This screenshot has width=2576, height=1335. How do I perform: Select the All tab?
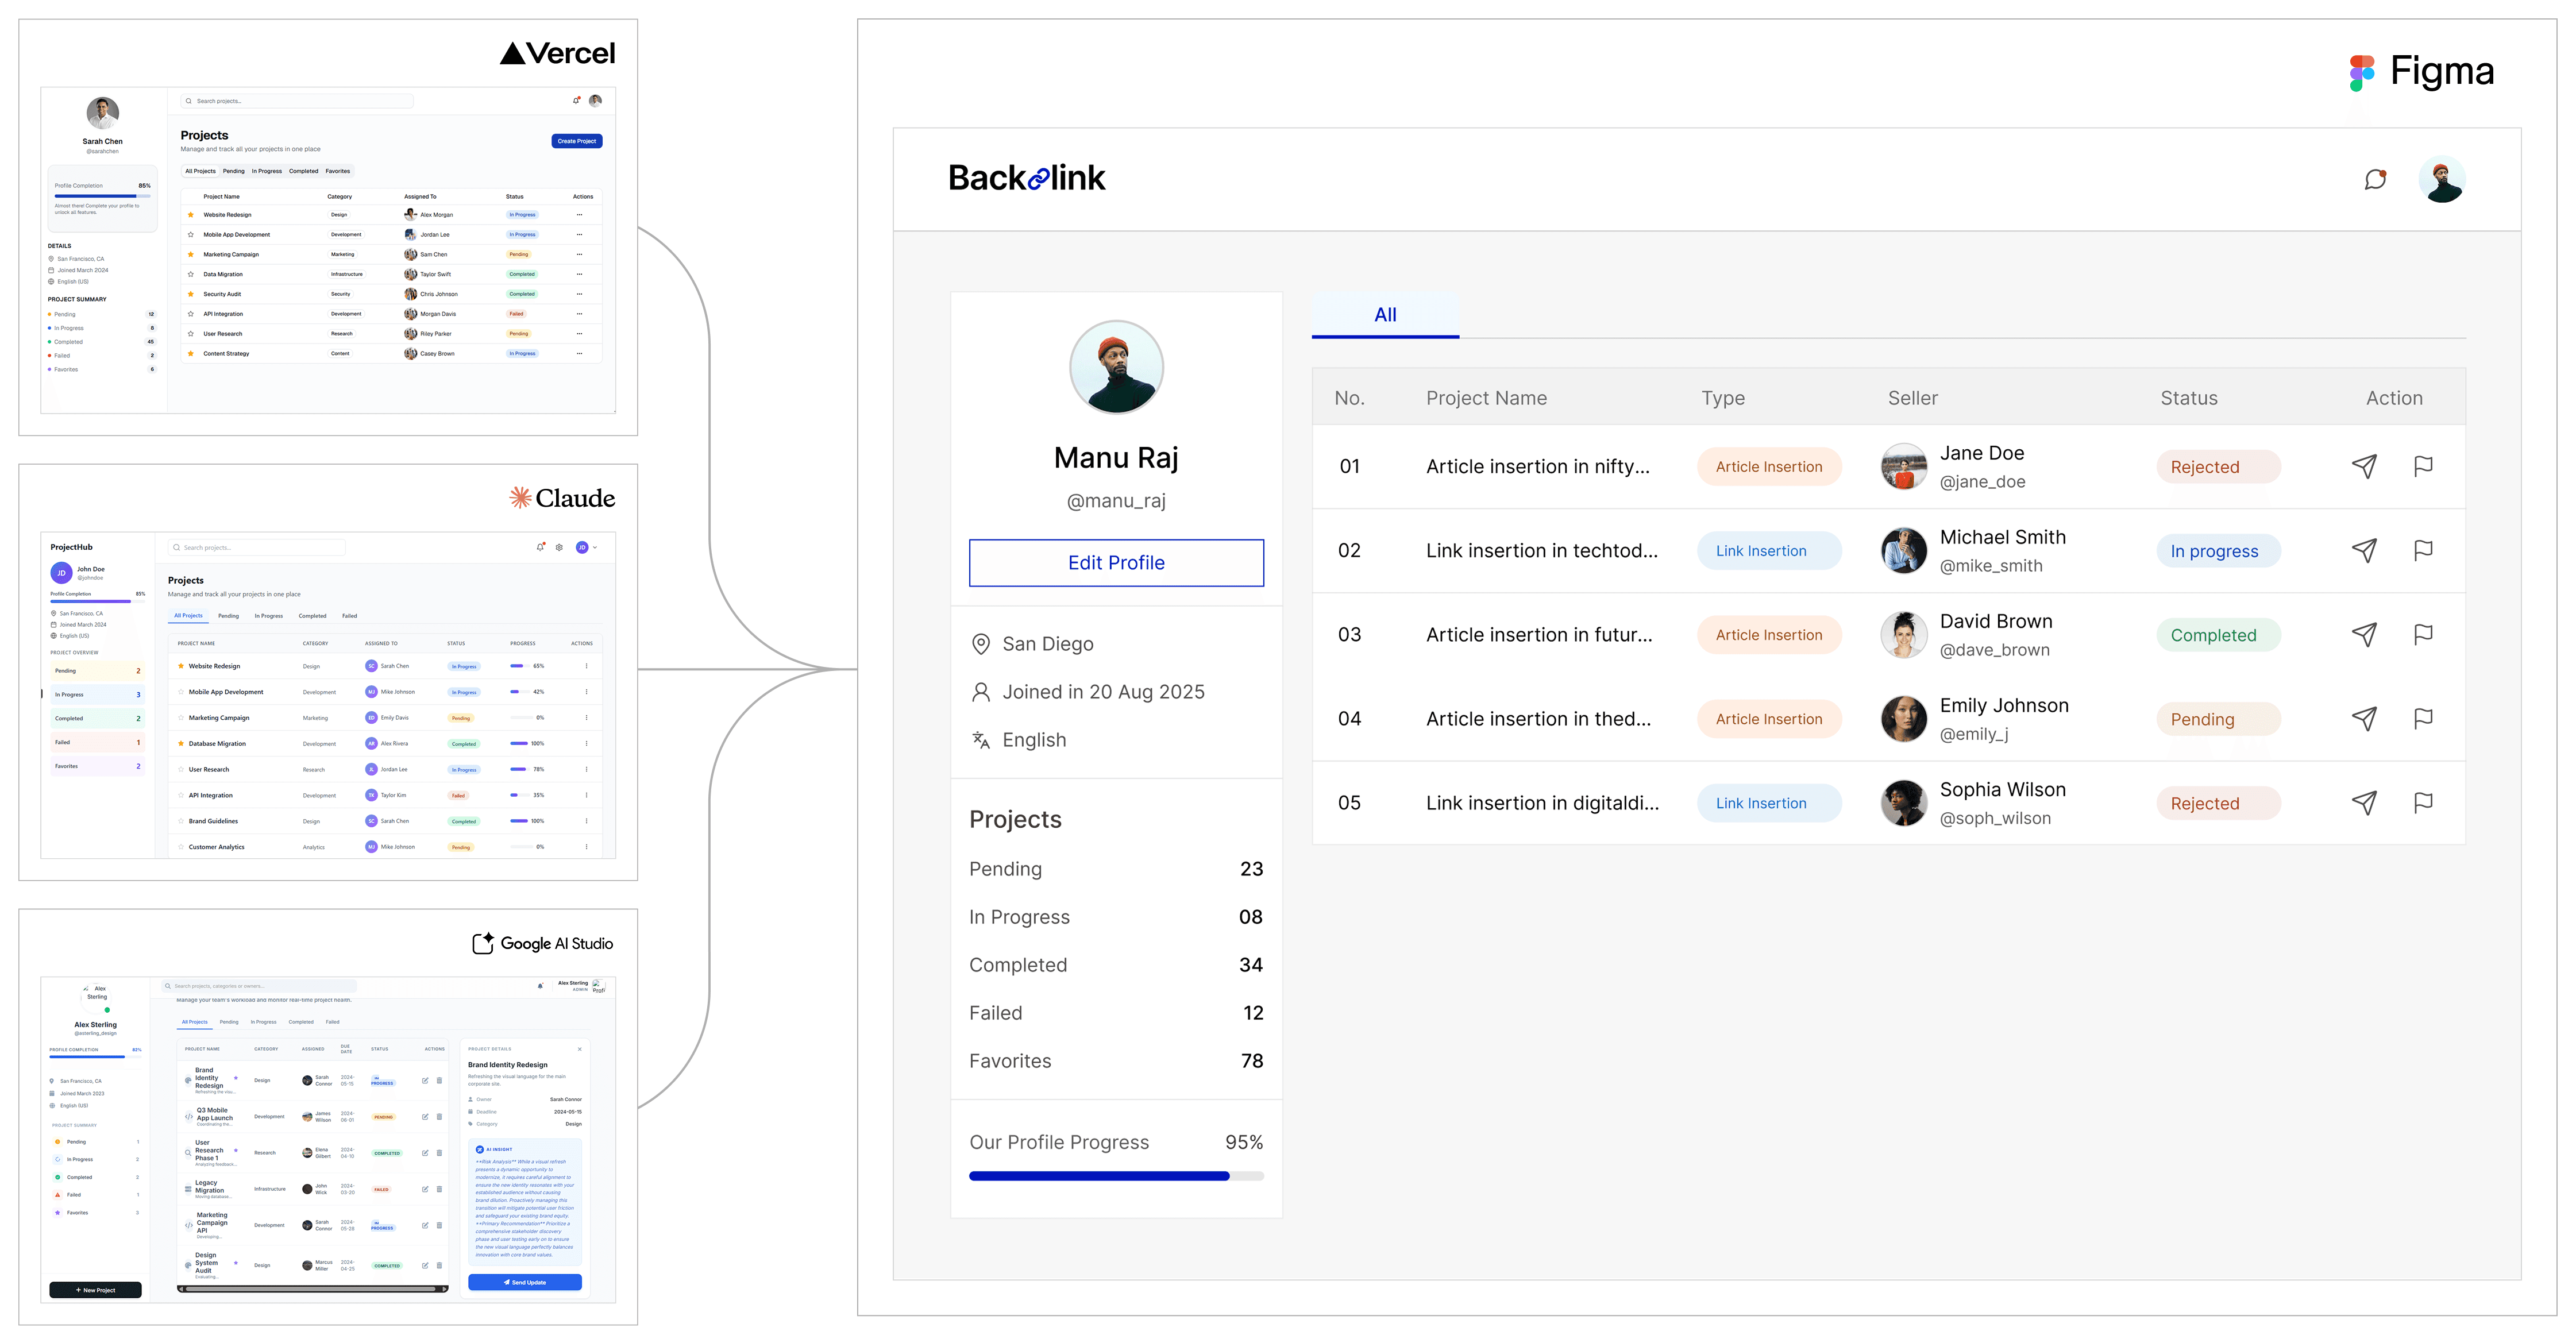1385,315
